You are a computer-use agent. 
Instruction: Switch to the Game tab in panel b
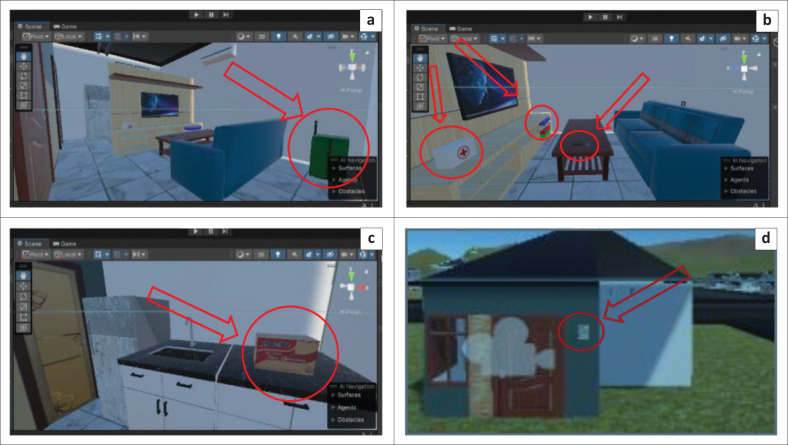point(461,27)
